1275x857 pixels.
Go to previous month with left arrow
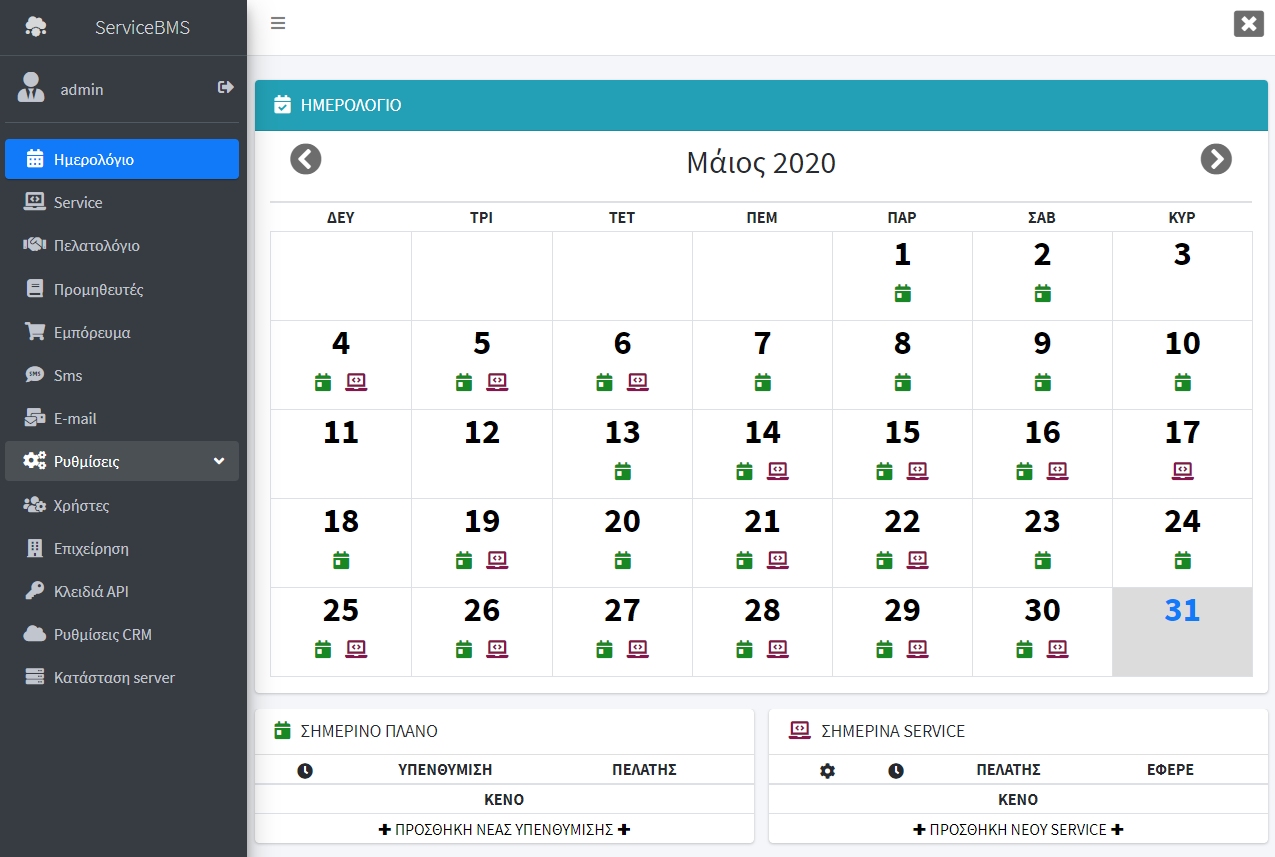point(306,160)
